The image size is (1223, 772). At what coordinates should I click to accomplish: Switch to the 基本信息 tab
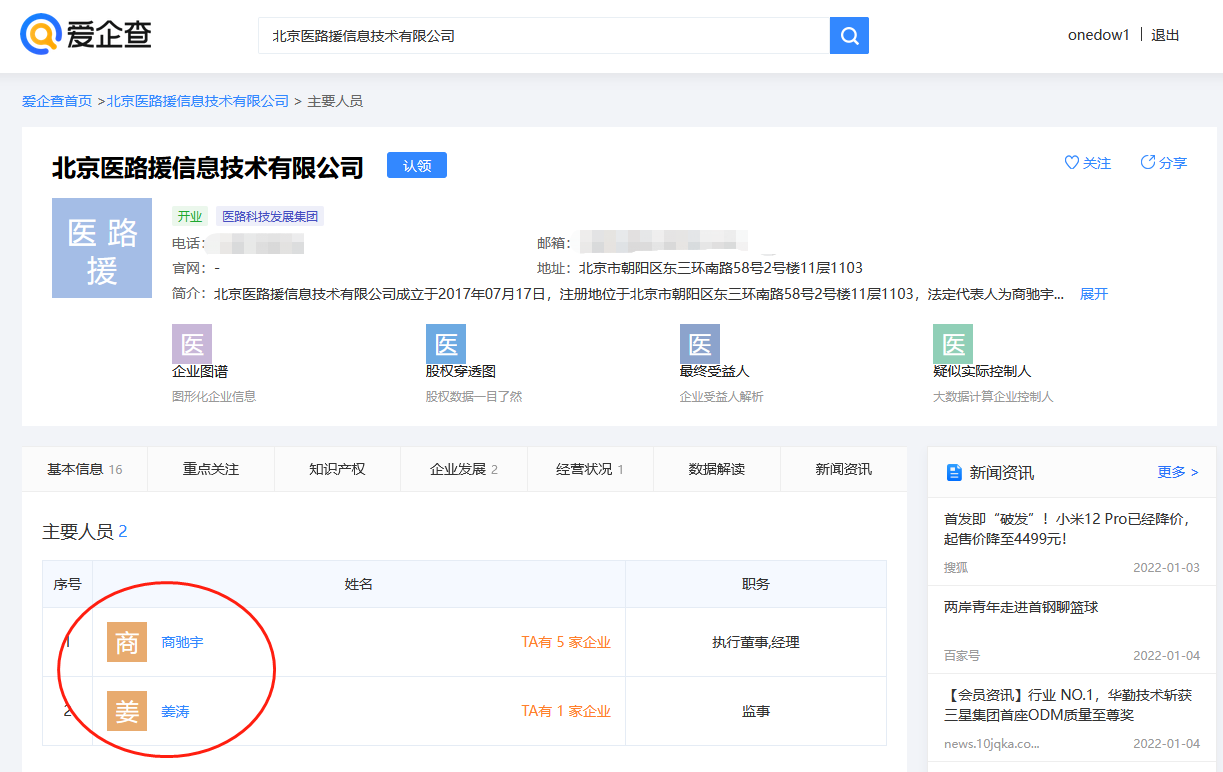(x=84, y=469)
